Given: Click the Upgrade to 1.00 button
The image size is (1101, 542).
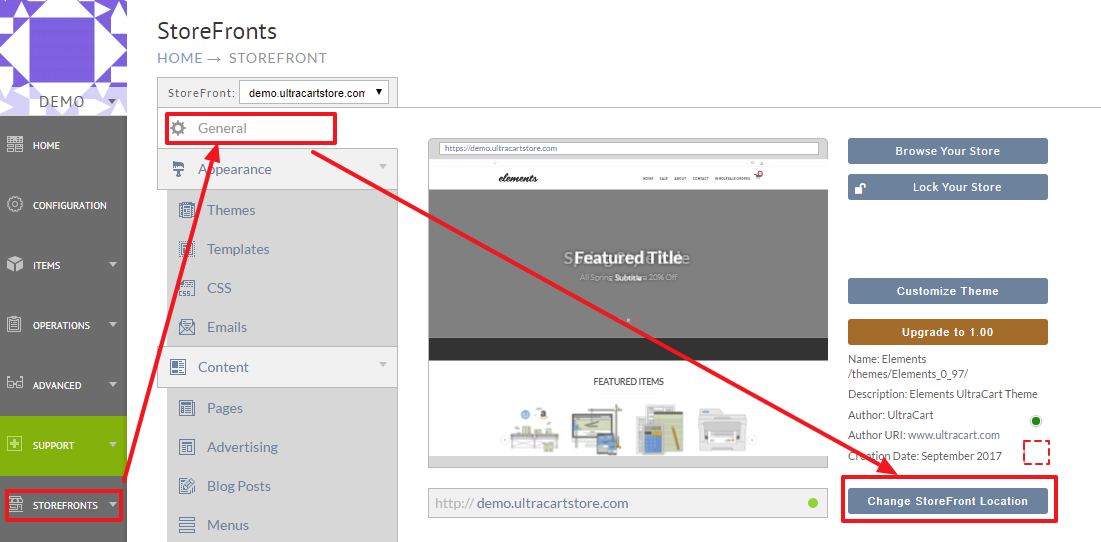Looking at the screenshot, I should (x=947, y=332).
